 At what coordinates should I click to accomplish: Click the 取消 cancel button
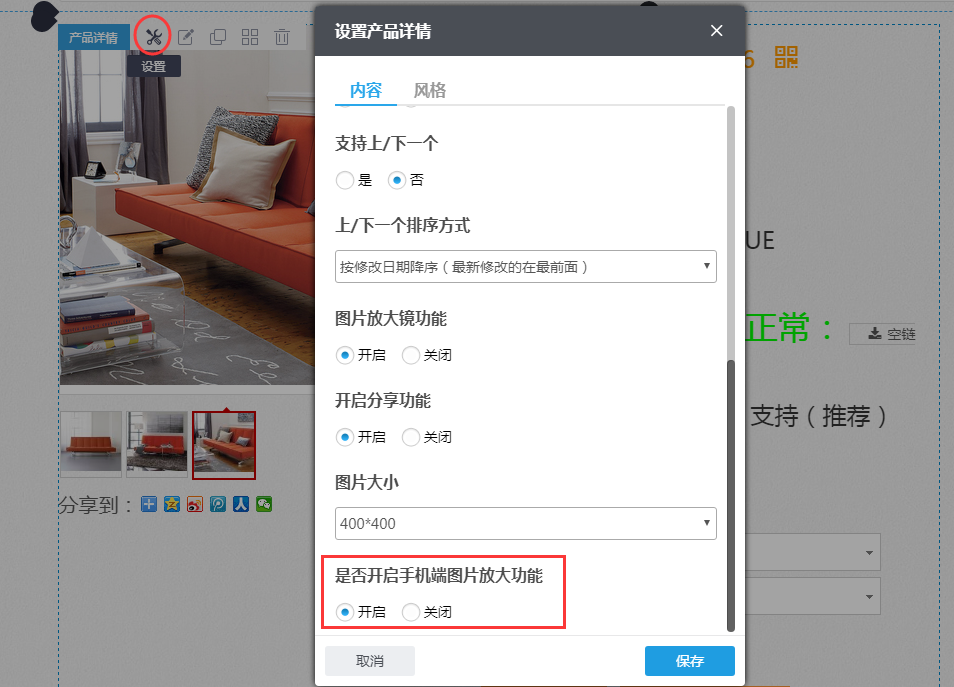pyautogui.click(x=369, y=660)
